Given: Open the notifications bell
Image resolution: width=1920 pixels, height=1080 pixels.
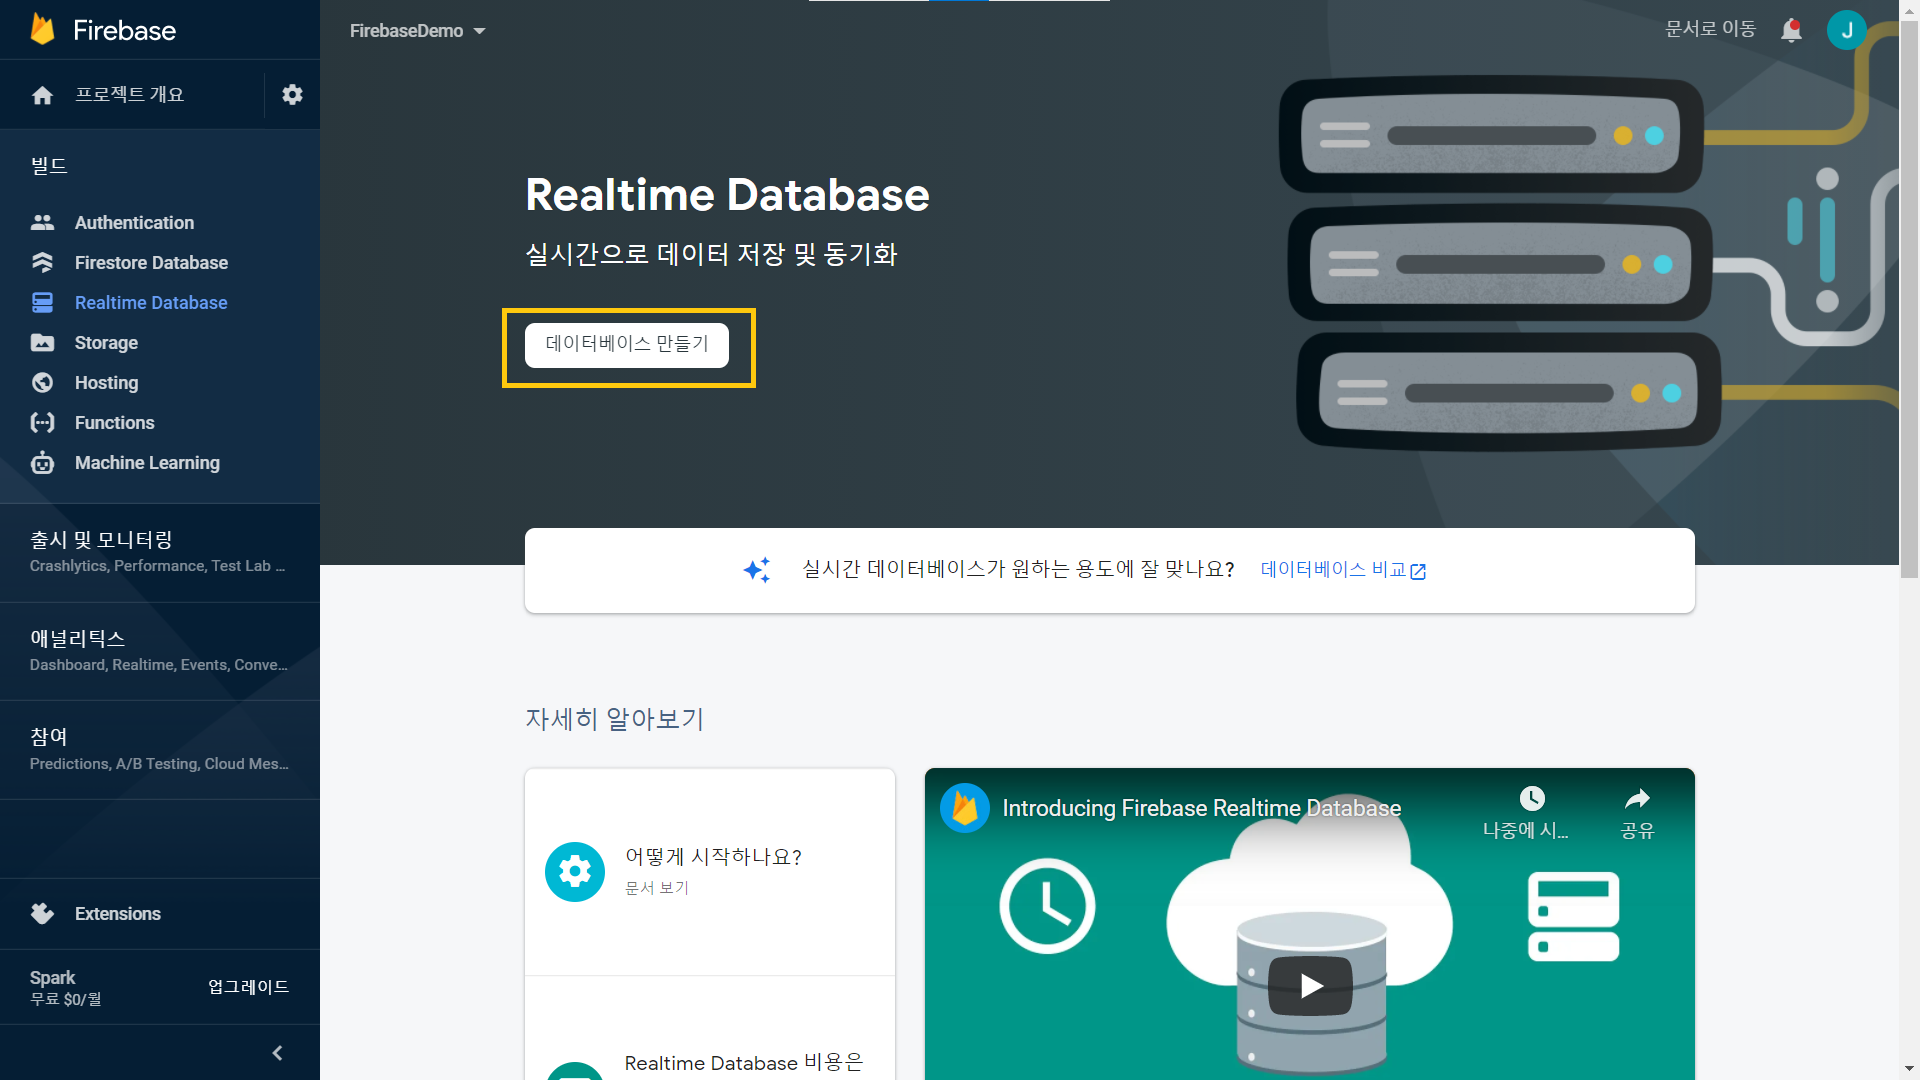Looking at the screenshot, I should click(1791, 30).
